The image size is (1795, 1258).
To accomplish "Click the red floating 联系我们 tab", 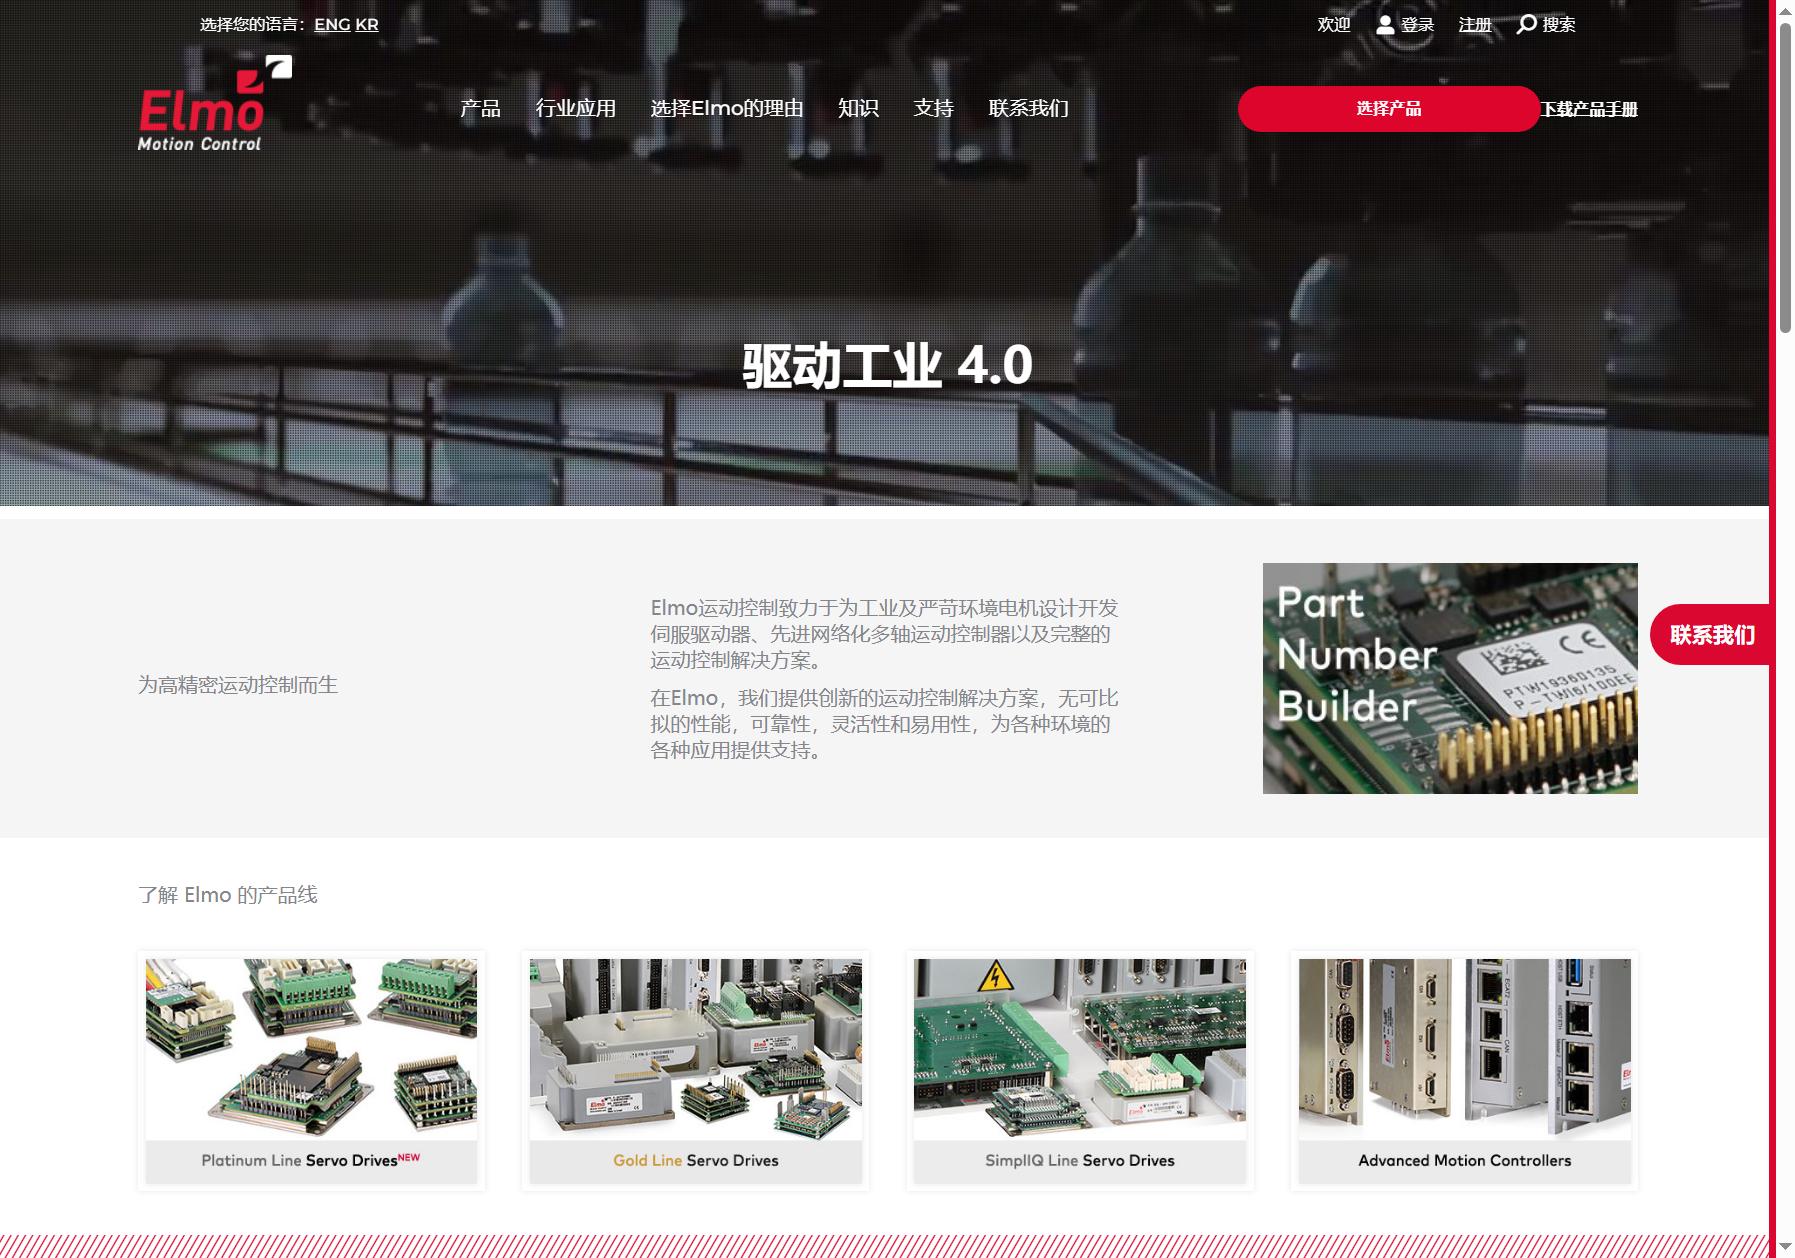I will point(1711,635).
